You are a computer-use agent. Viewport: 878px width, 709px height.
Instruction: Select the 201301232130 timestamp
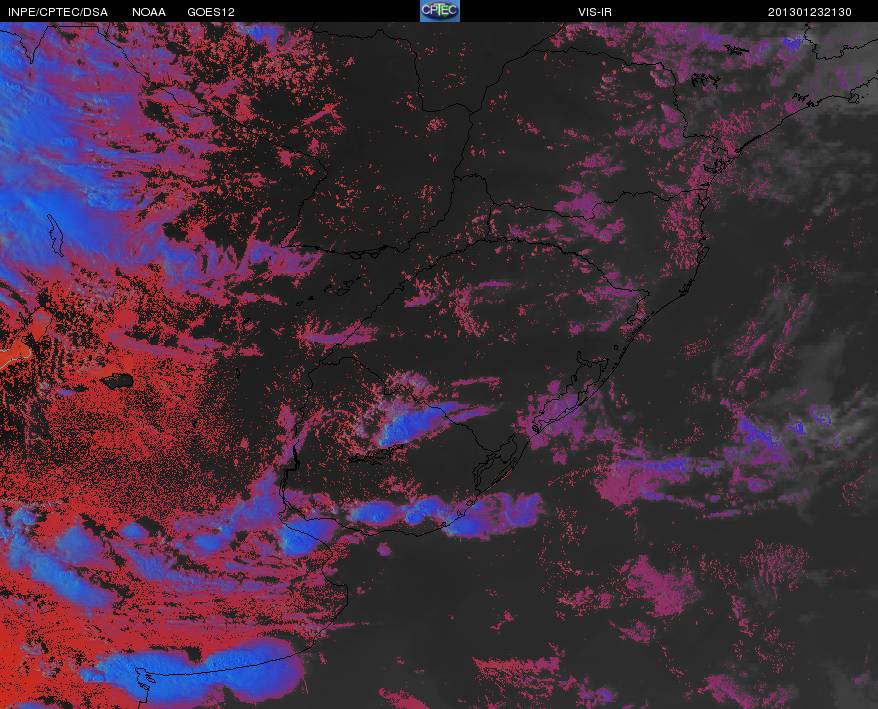coord(810,12)
